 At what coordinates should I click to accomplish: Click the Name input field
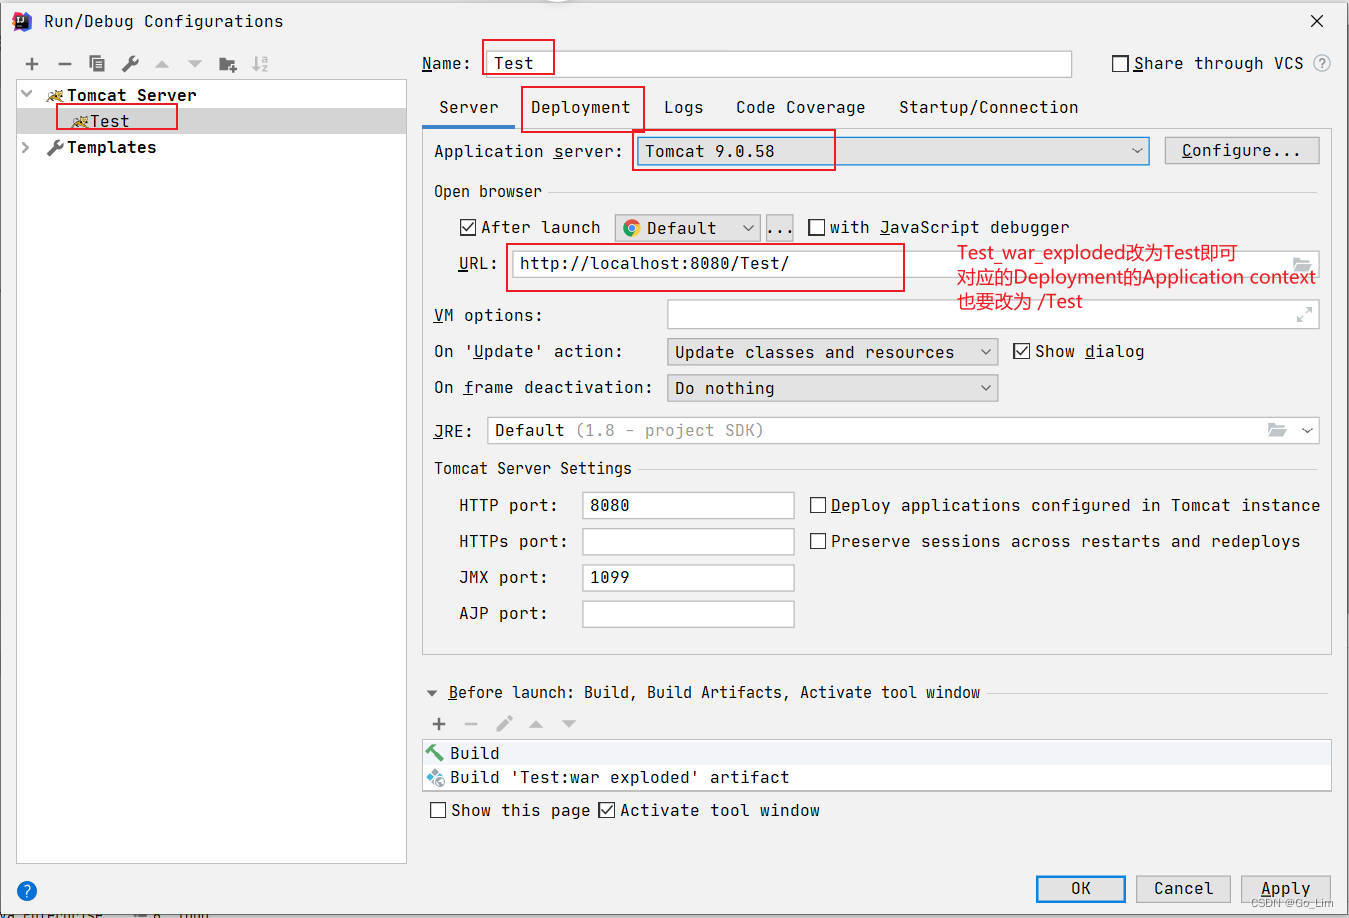click(x=778, y=63)
